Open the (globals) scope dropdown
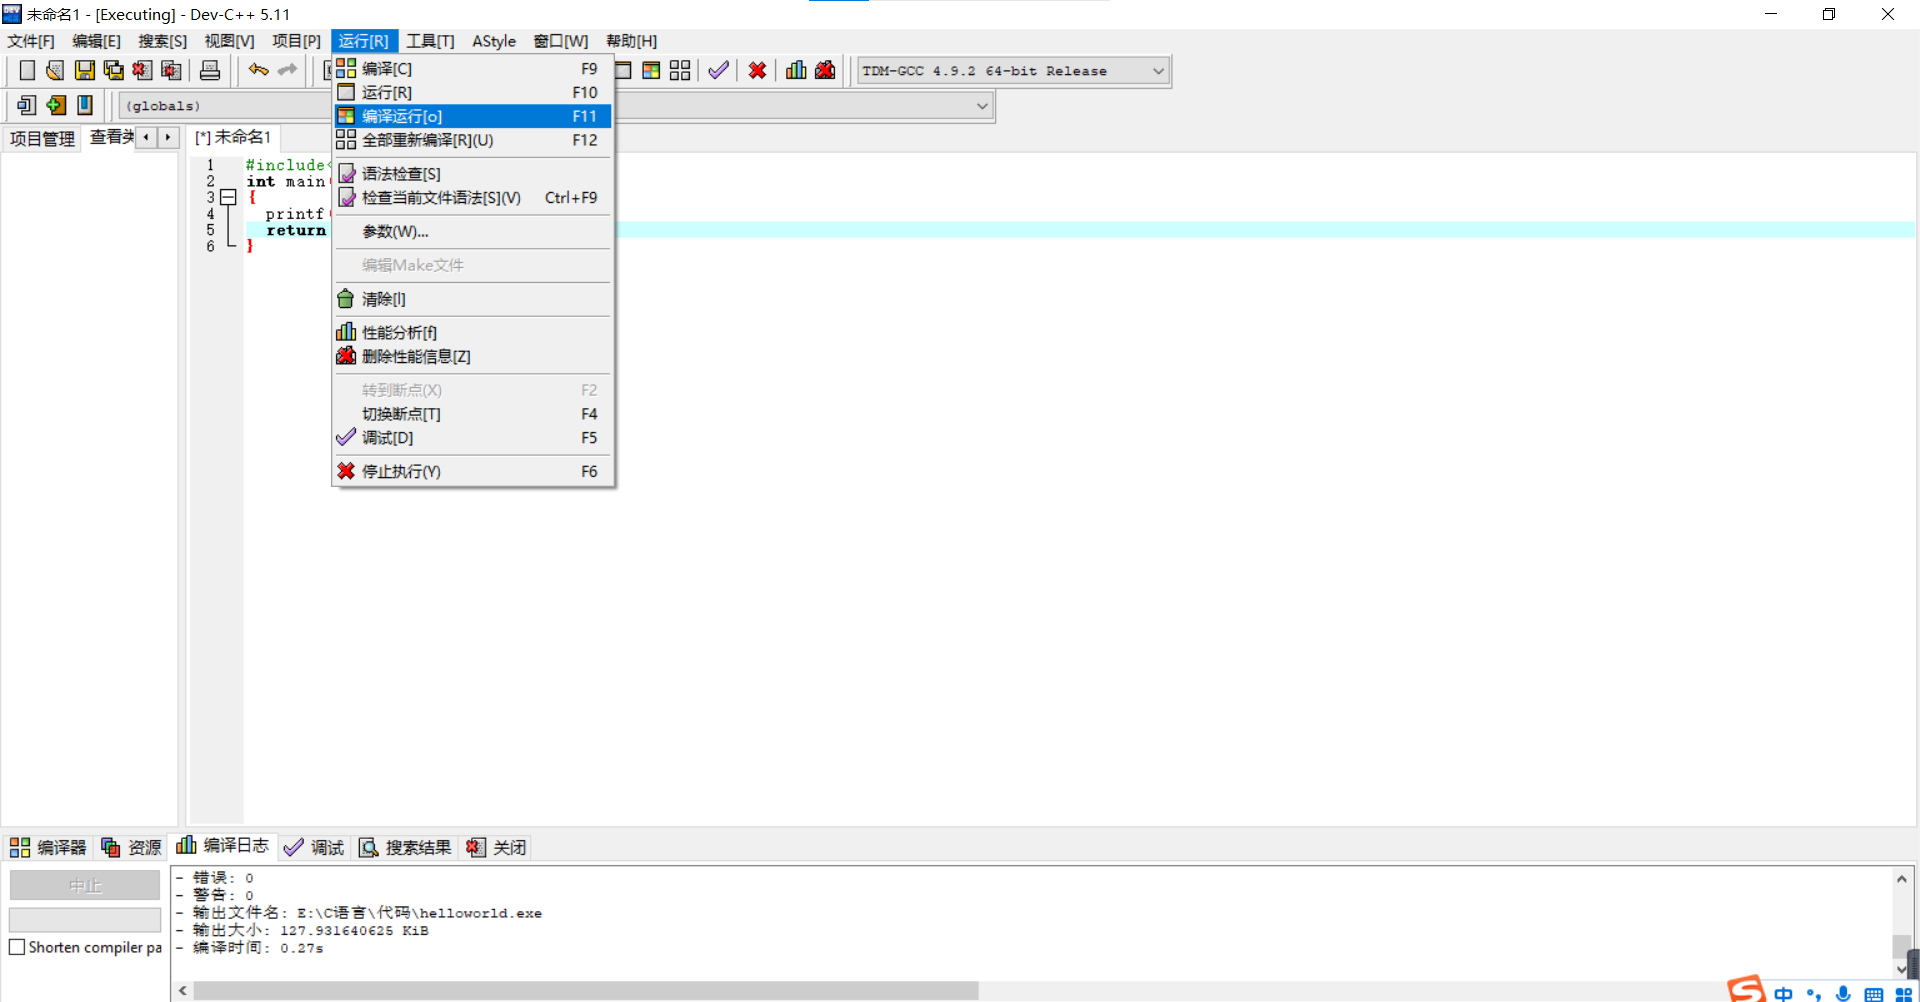The width and height of the screenshot is (1920, 1002). 225,106
